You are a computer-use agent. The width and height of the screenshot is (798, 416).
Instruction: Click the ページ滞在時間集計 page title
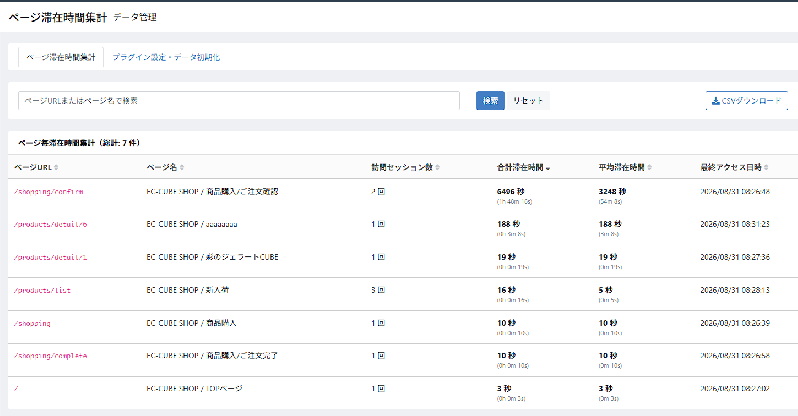(58, 17)
